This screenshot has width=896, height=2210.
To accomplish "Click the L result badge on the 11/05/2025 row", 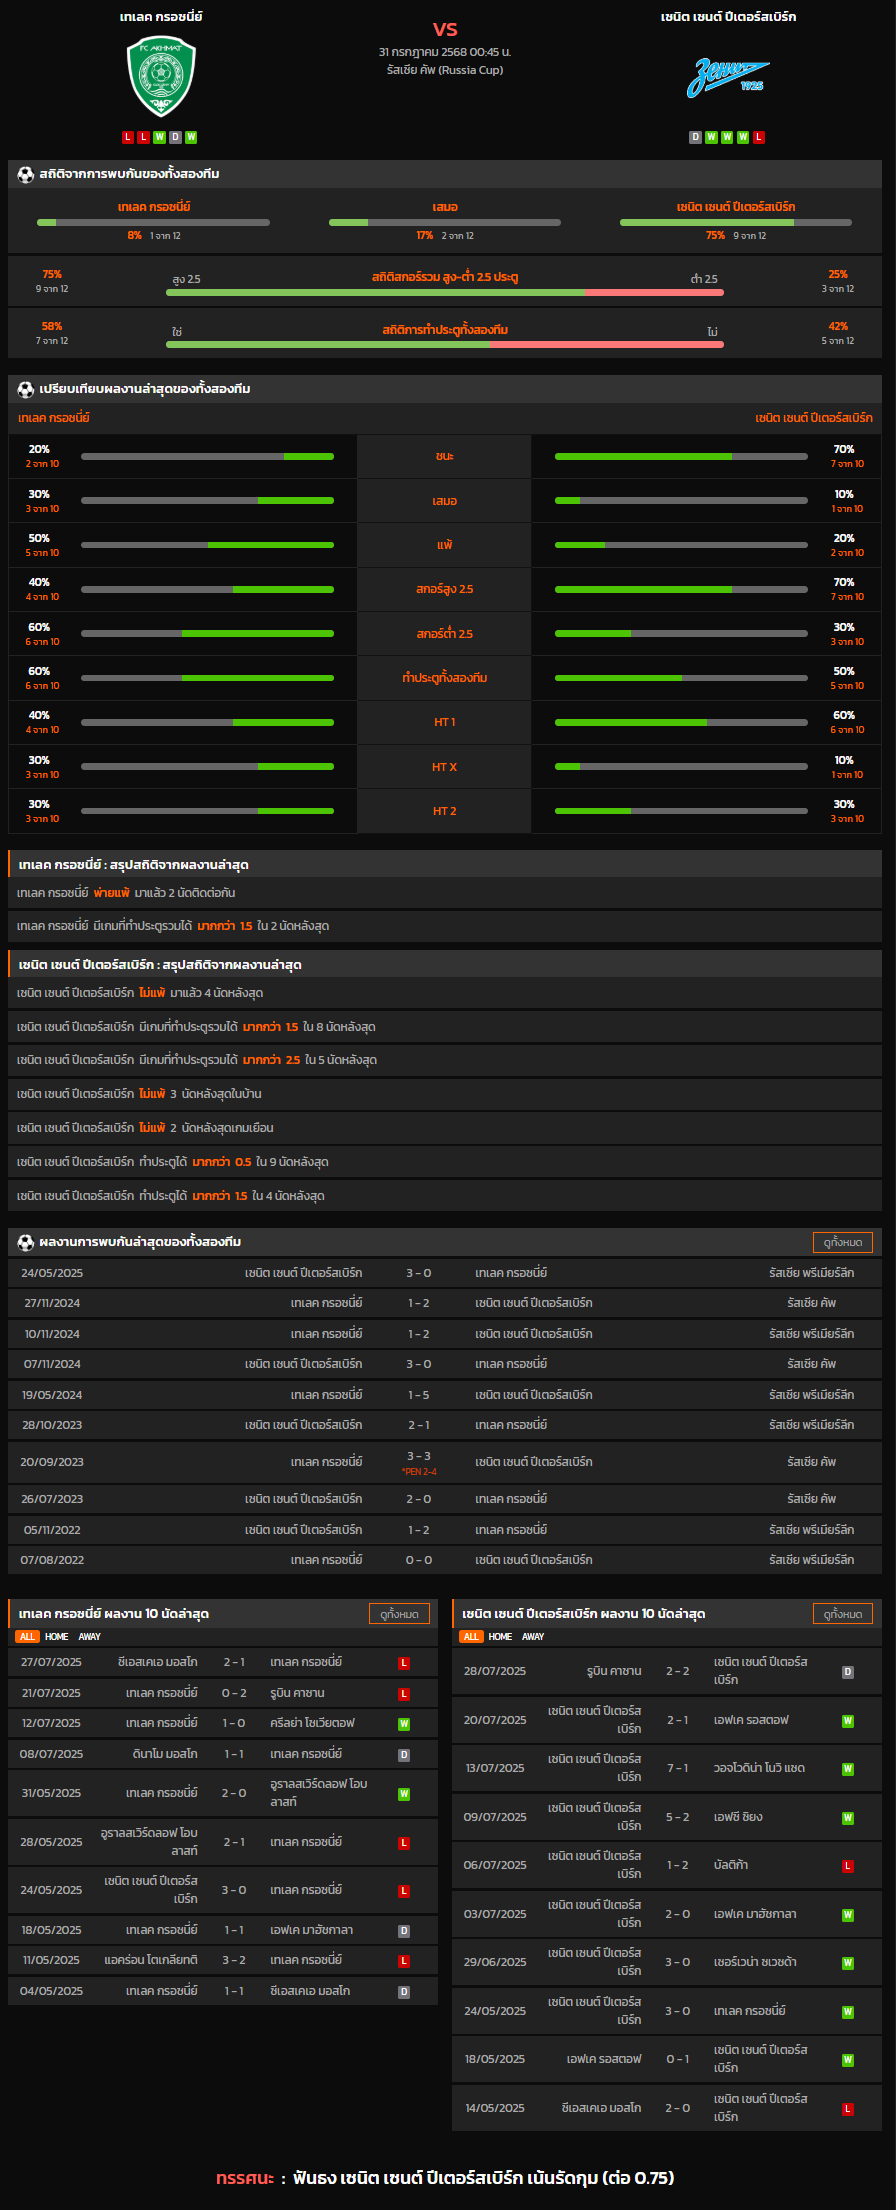I will 404,1961.
